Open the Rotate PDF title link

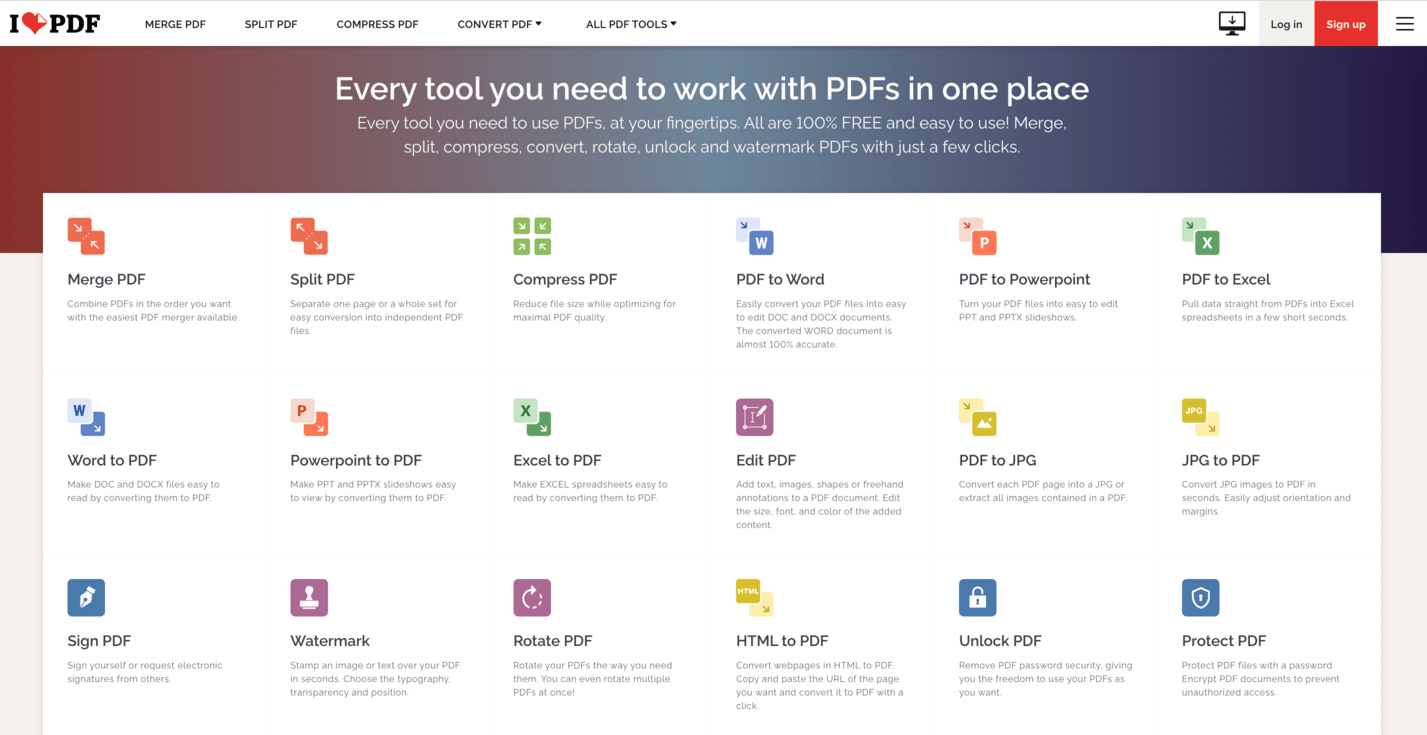[552, 641]
